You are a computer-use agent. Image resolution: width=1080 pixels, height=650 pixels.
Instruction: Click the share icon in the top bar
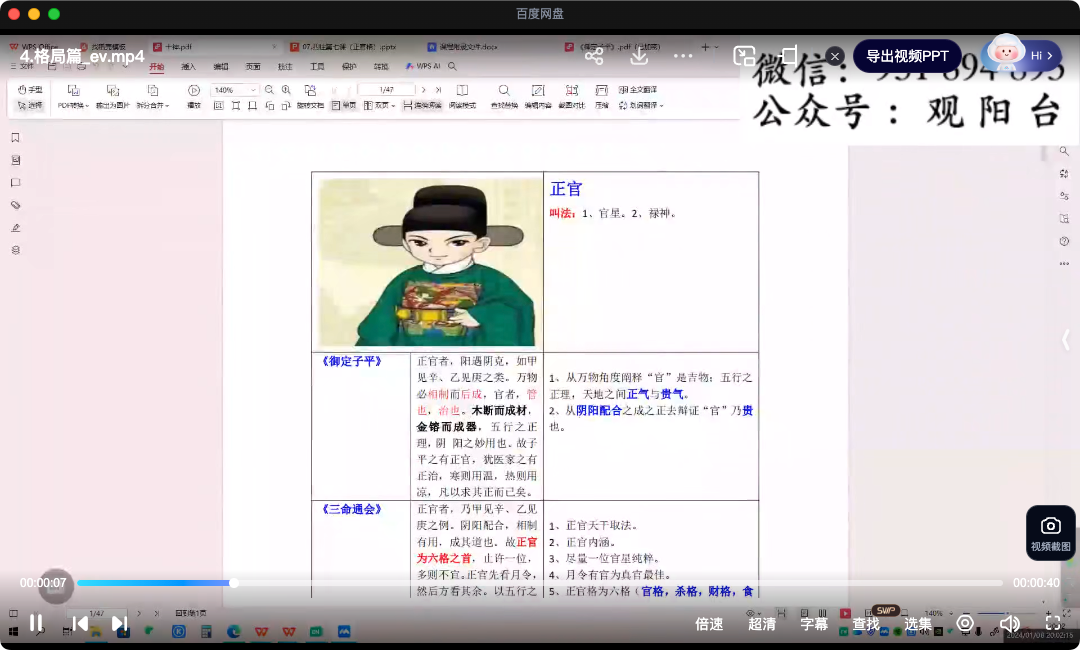(594, 56)
